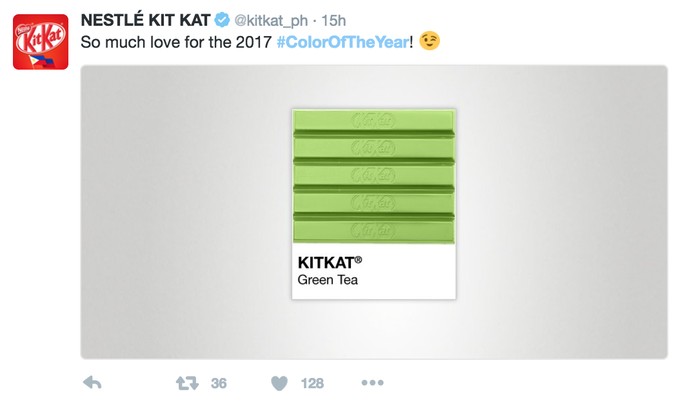Click the KitKat profile avatar
The height and width of the screenshot is (405, 680).
(39, 43)
